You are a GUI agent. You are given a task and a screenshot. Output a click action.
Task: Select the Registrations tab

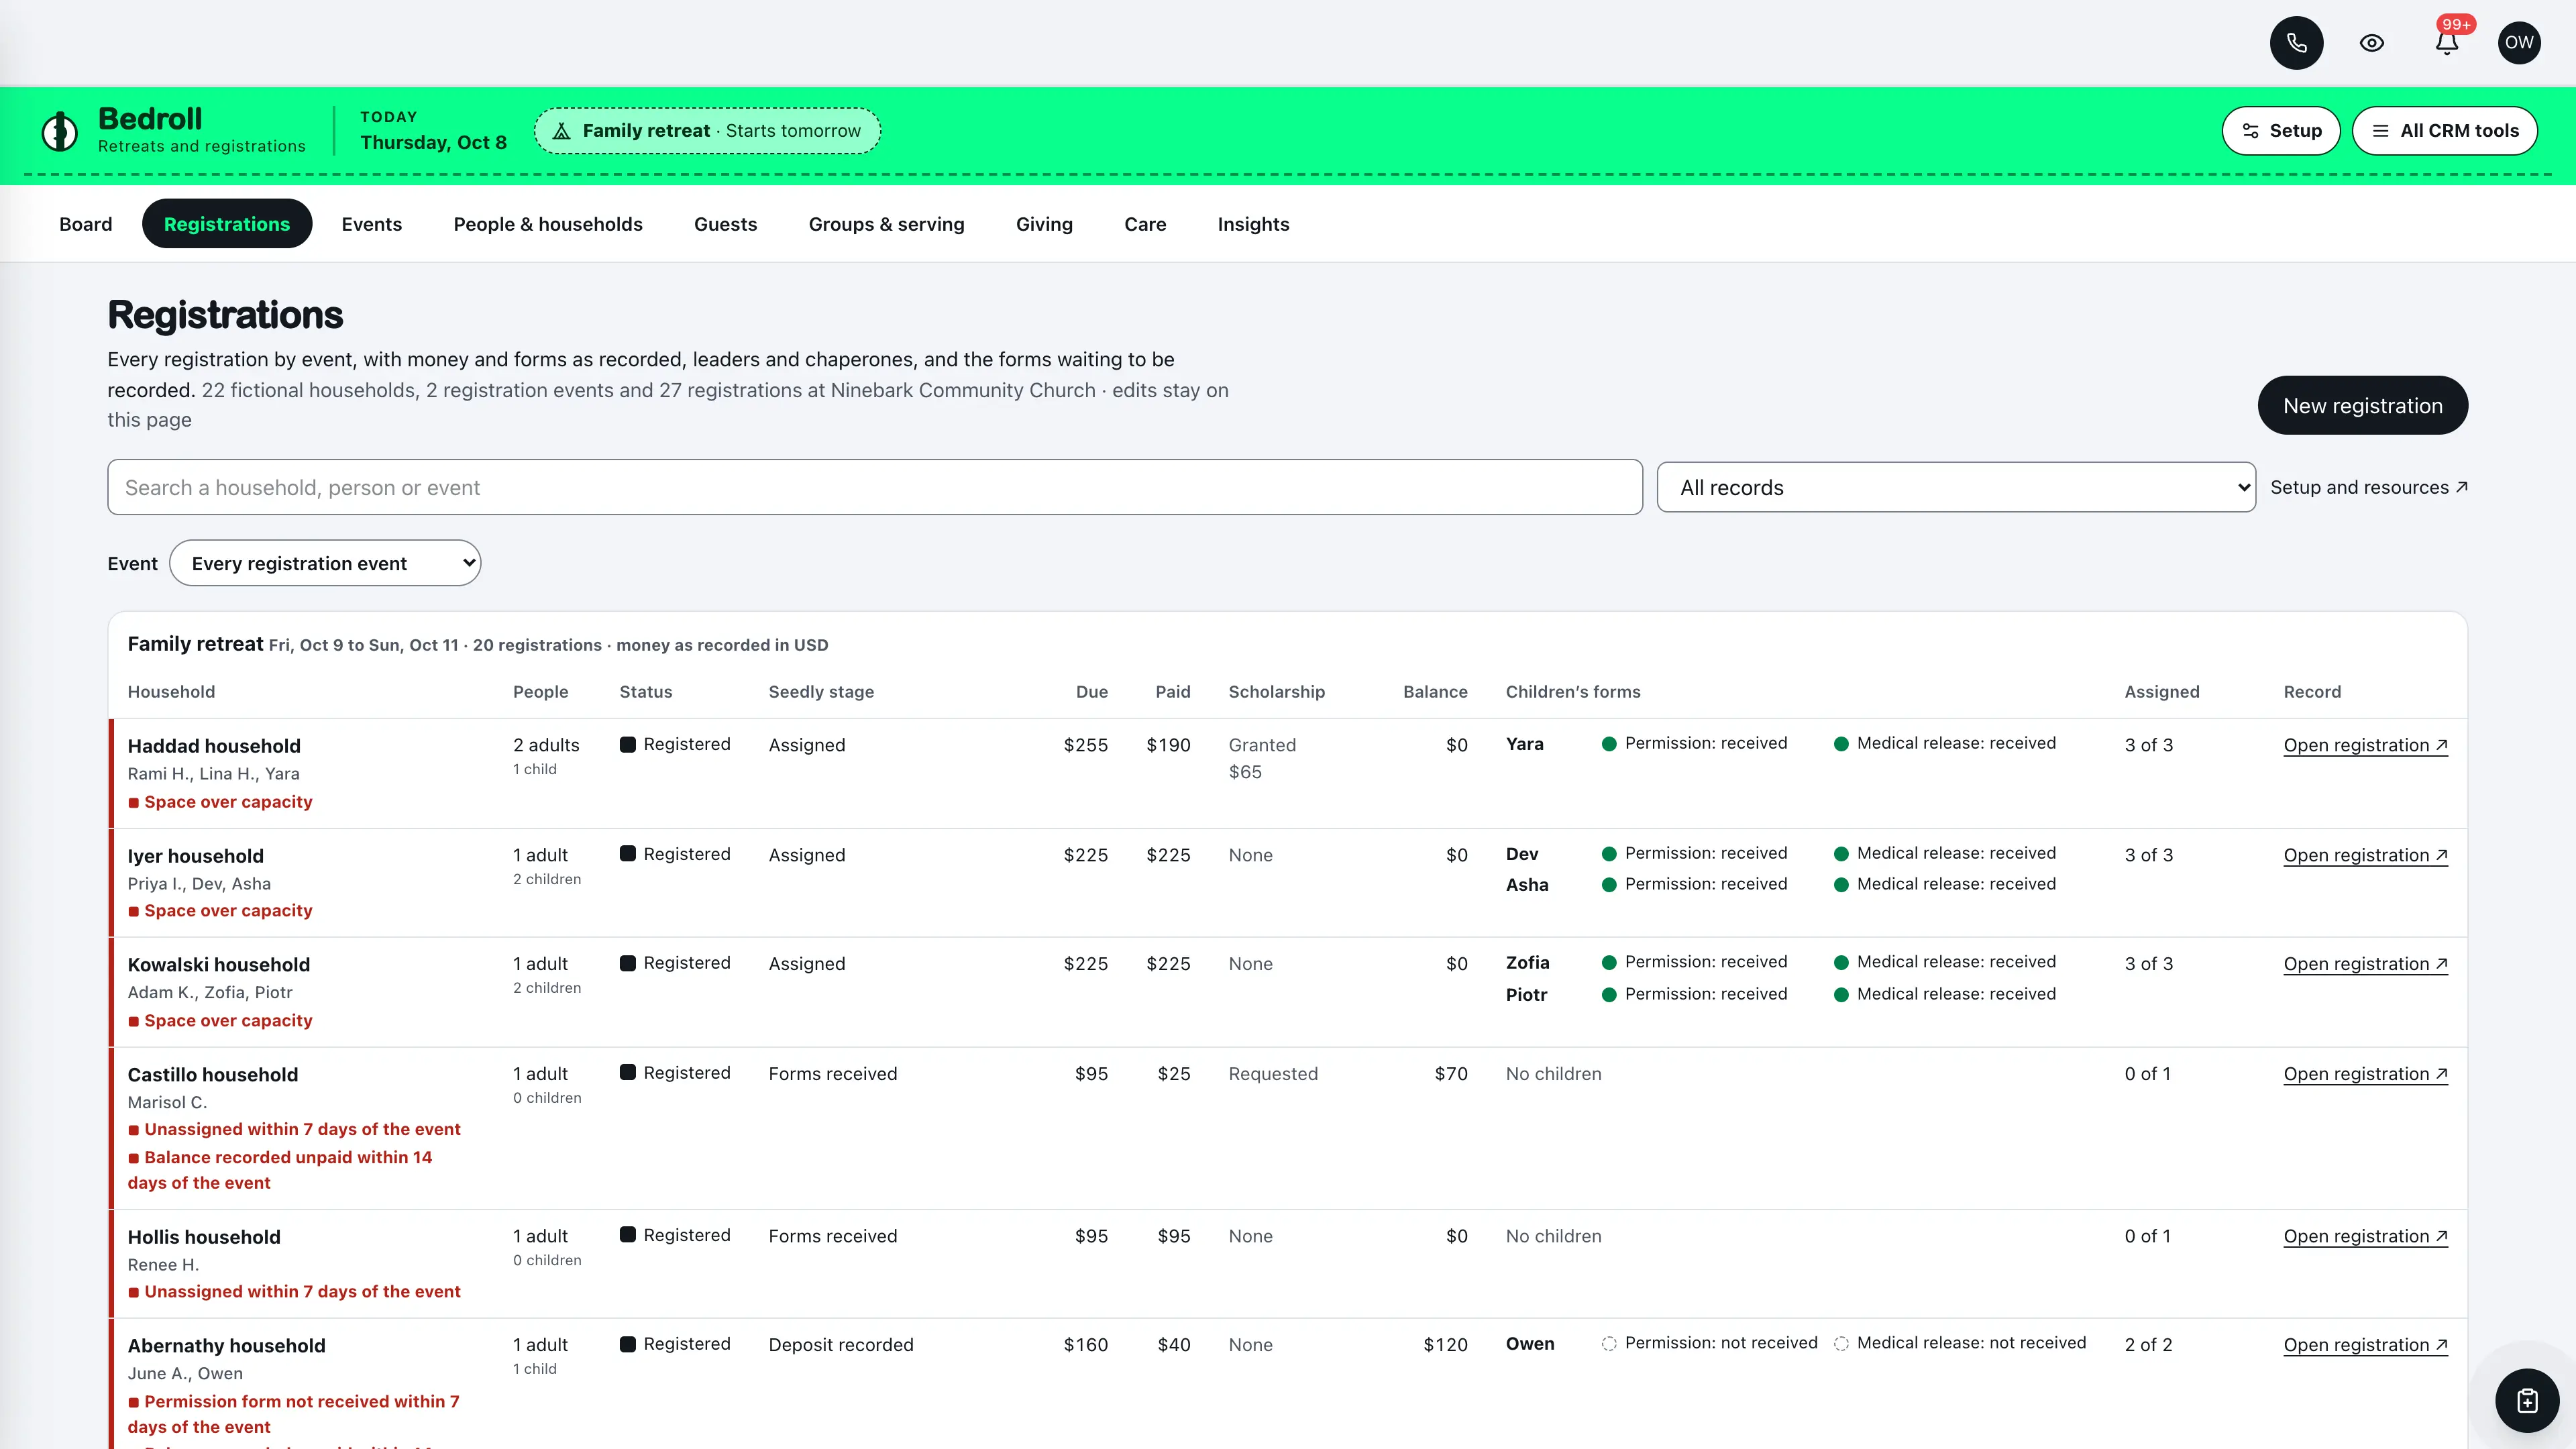(x=227, y=224)
